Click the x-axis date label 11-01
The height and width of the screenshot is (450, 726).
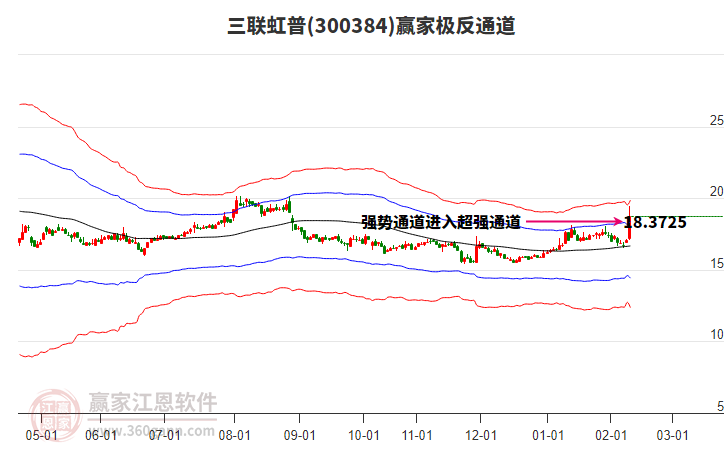click(x=417, y=436)
